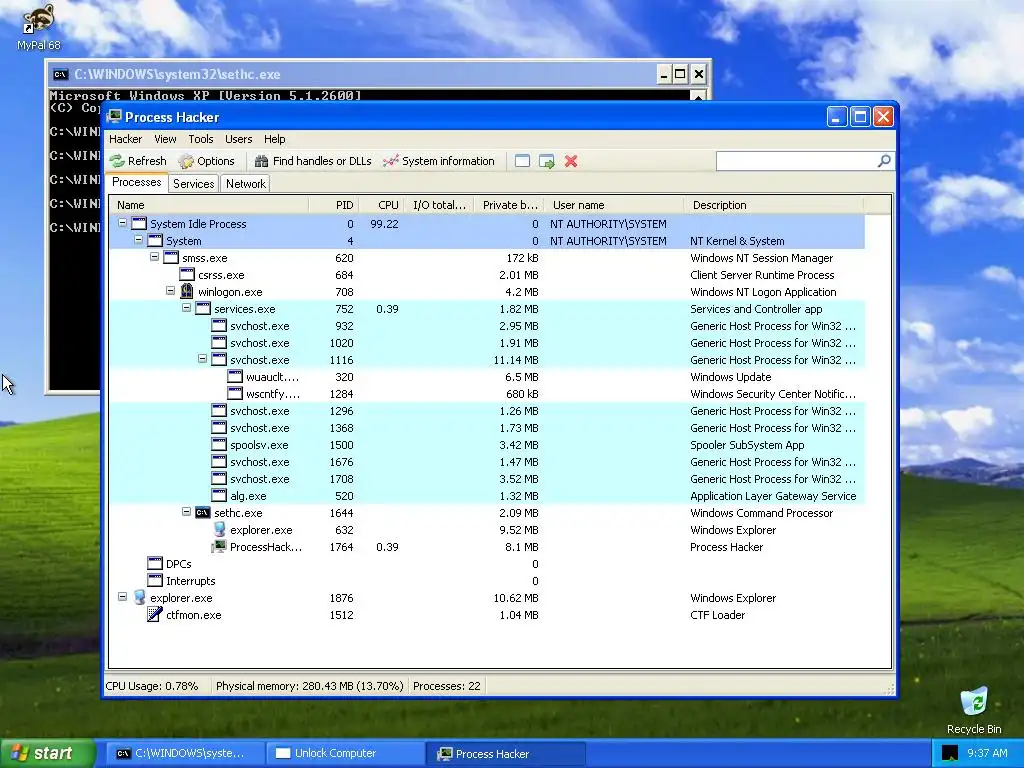This screenshot has height=768, width=1024.
Task: Click the system tray black icon
Action: (x=950, y=754)
